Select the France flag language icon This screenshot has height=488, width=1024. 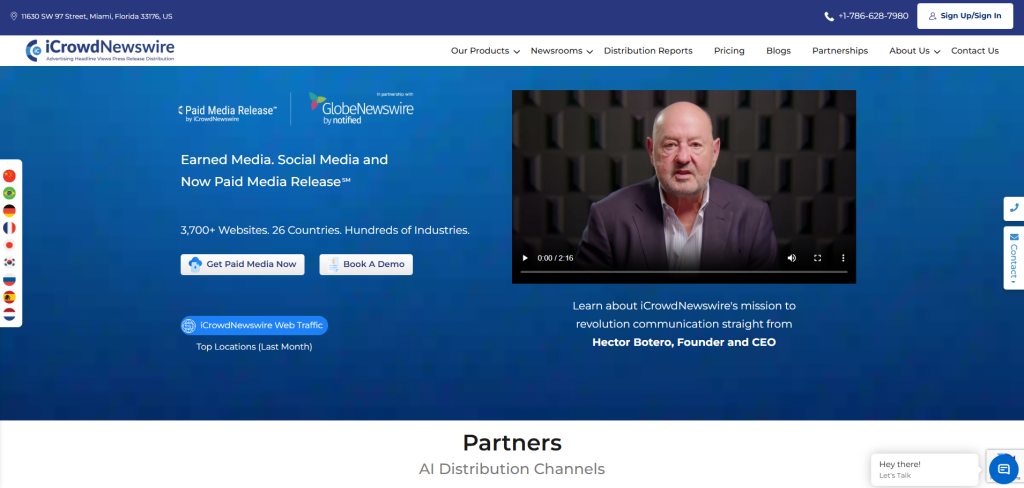pos(9,228)
